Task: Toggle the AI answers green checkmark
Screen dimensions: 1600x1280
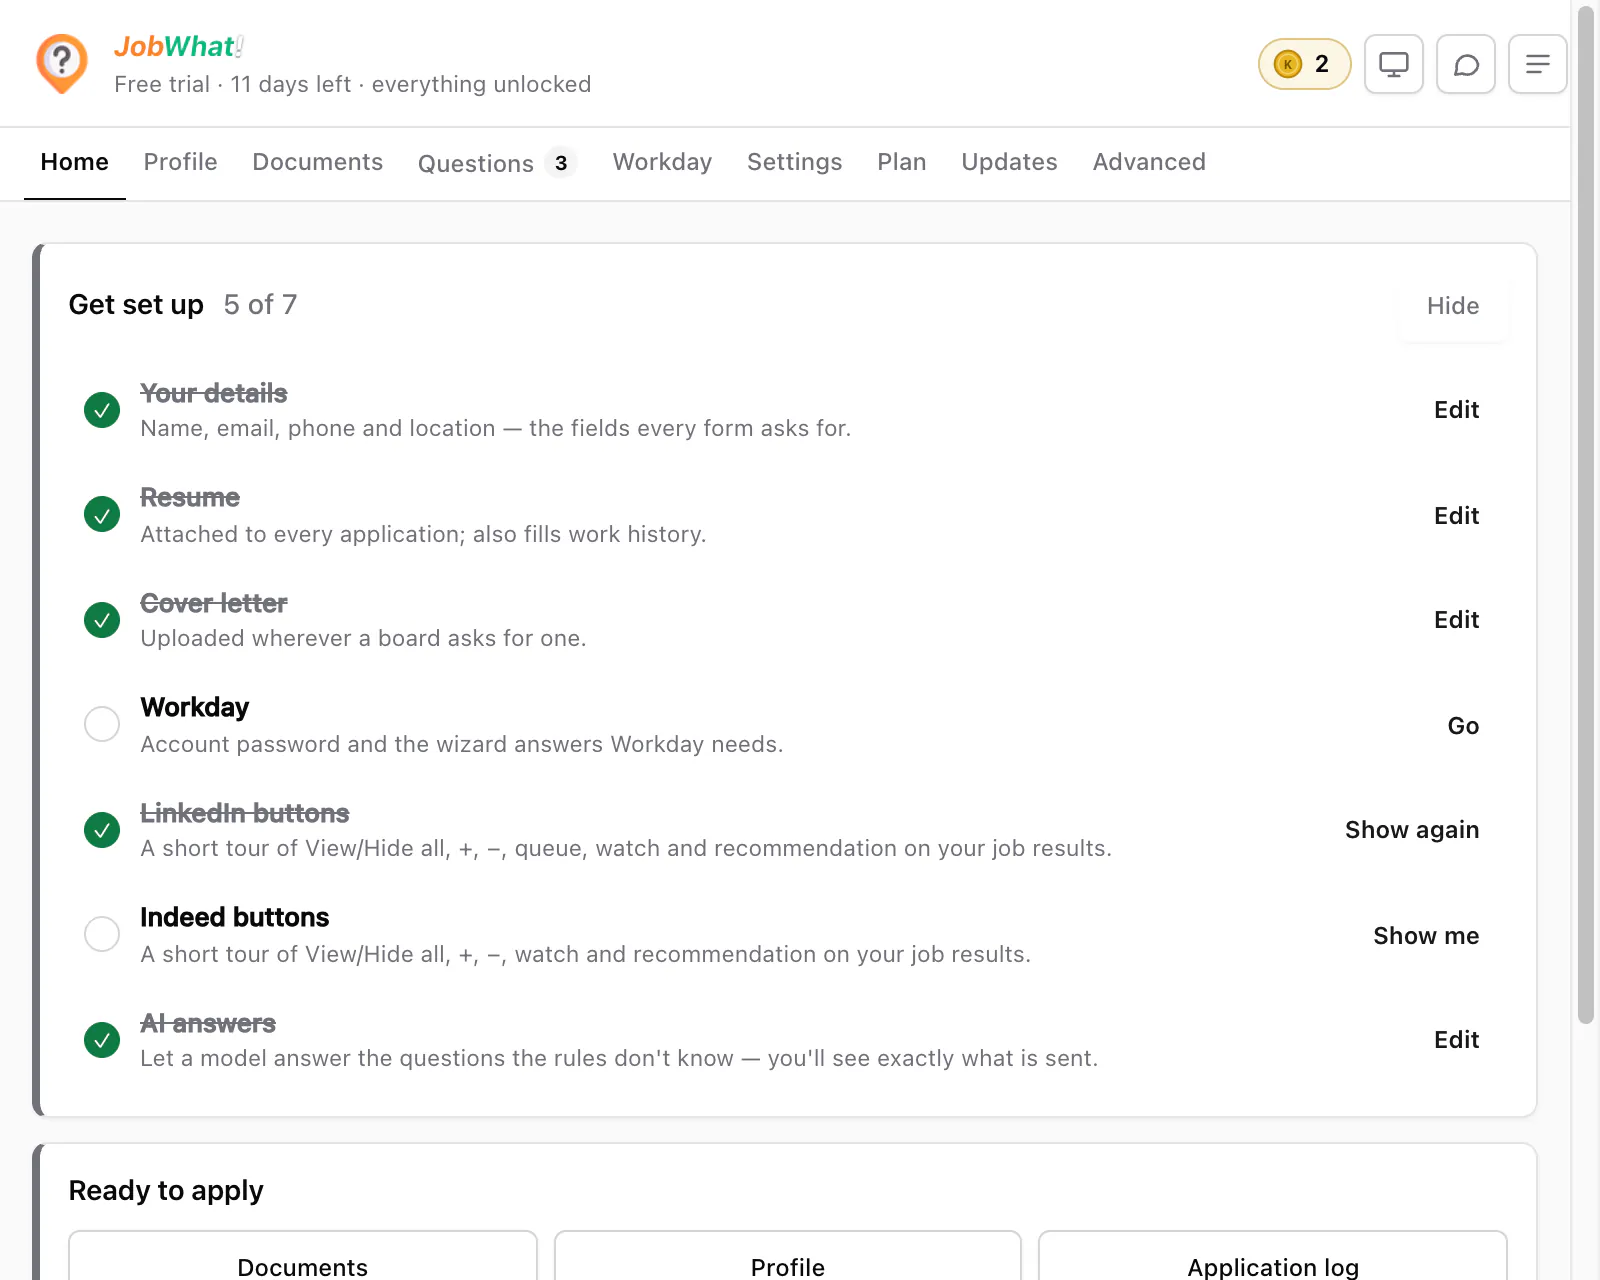Action: (x=102, y=1040)
